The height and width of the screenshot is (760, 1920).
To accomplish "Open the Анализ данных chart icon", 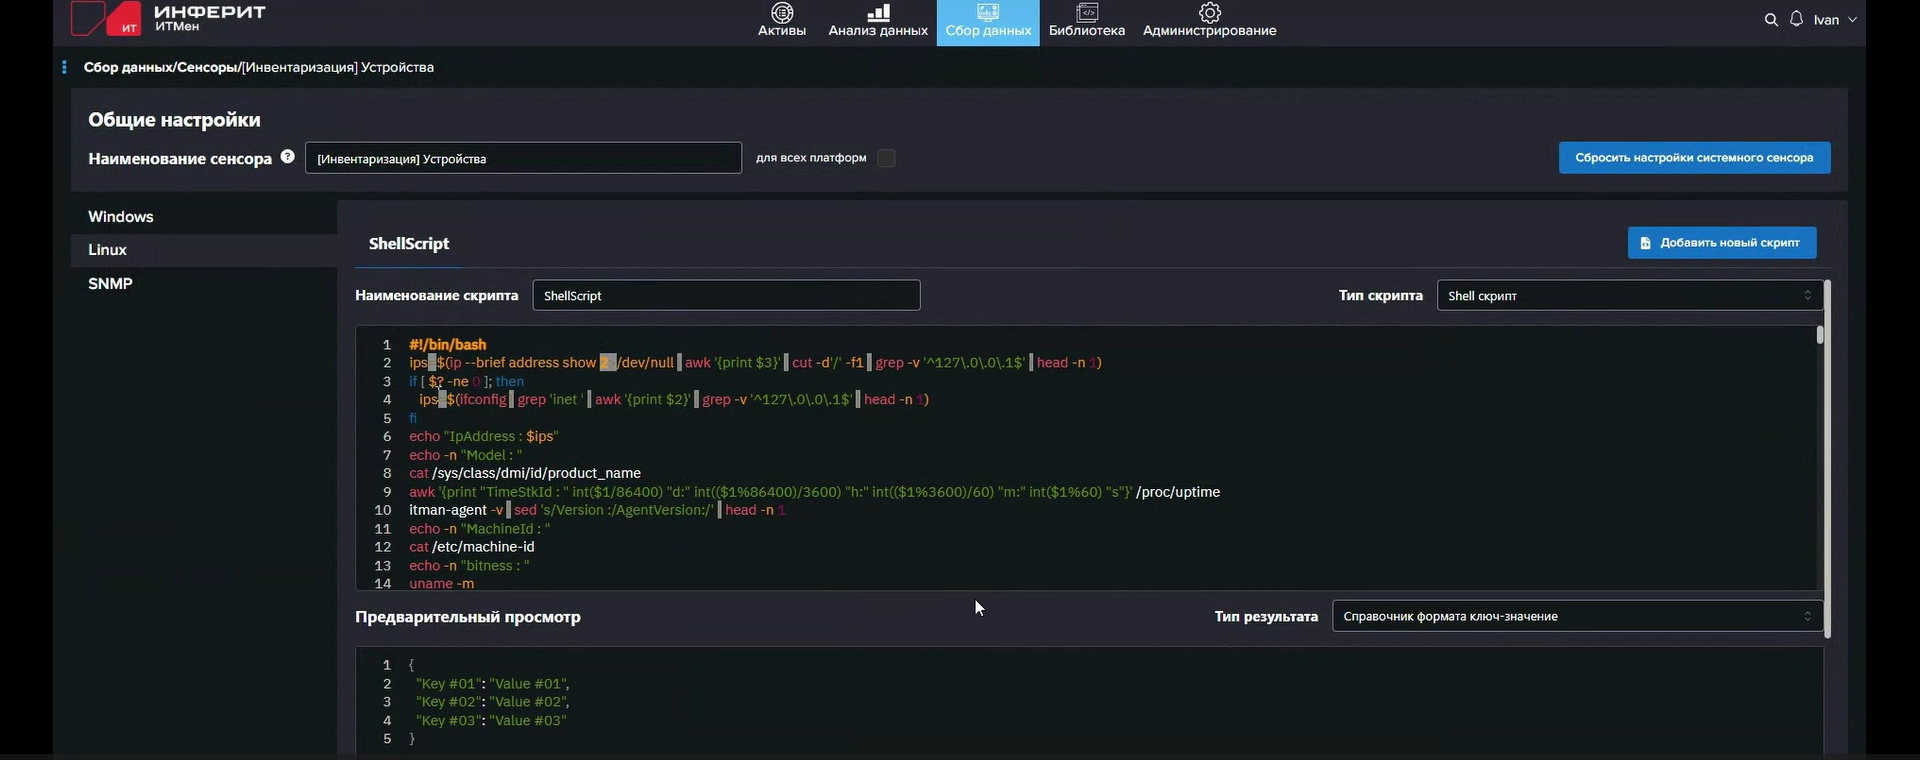I will click(x=878, y=13).
